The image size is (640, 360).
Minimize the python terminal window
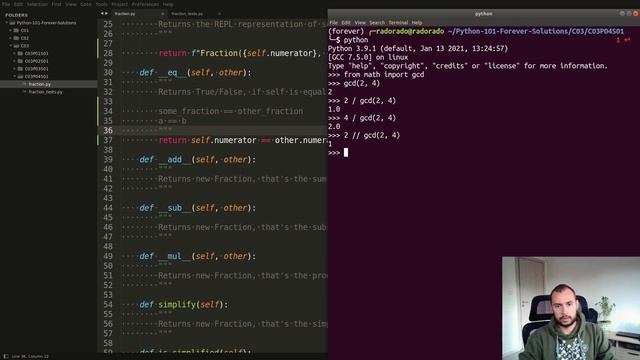pos(622,13)
